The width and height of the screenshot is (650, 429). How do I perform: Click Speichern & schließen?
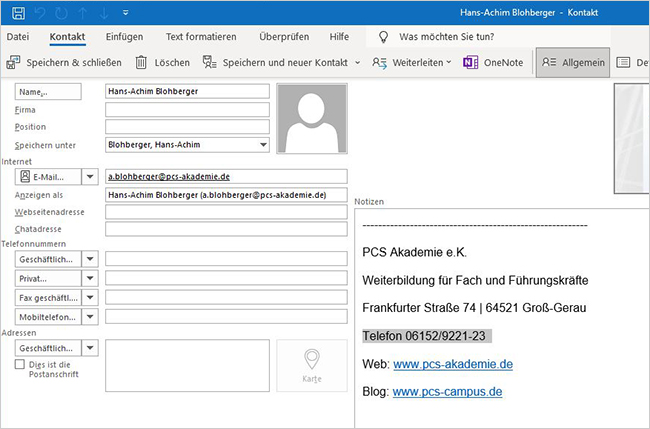[x=64, y=63]
